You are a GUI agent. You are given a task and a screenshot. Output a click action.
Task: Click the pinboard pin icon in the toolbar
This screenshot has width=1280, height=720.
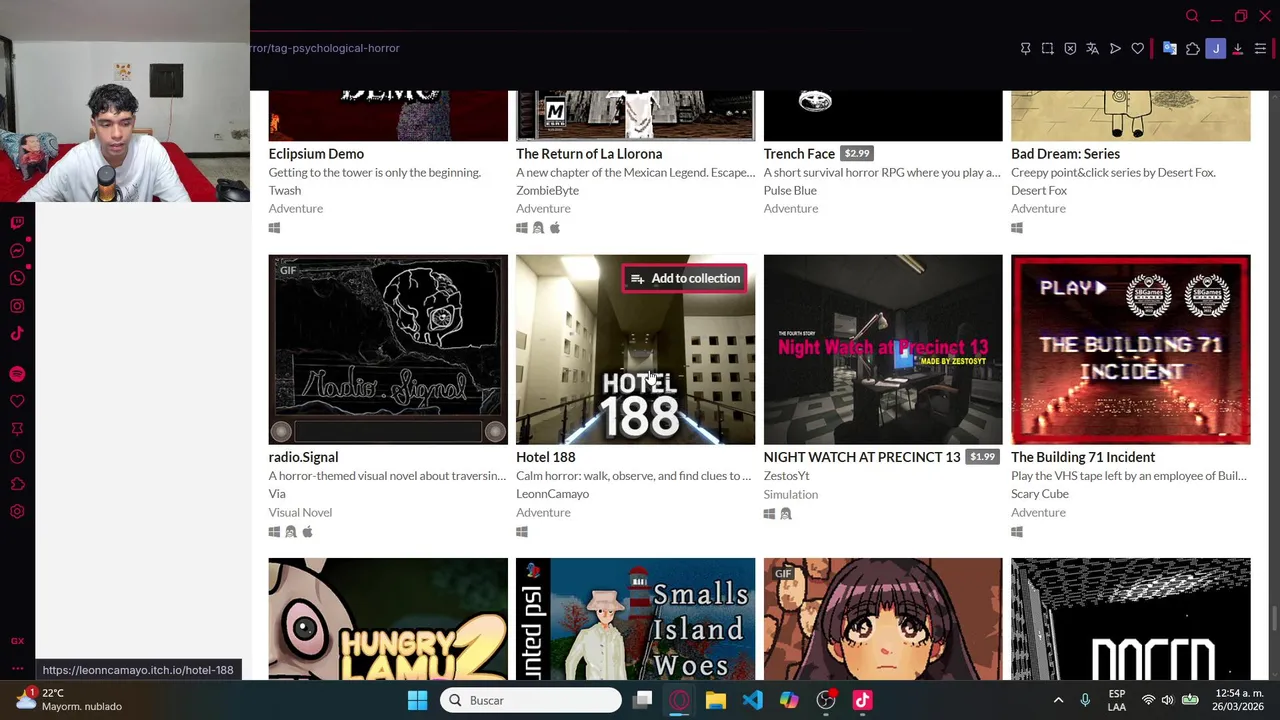tap(1025, 48)
